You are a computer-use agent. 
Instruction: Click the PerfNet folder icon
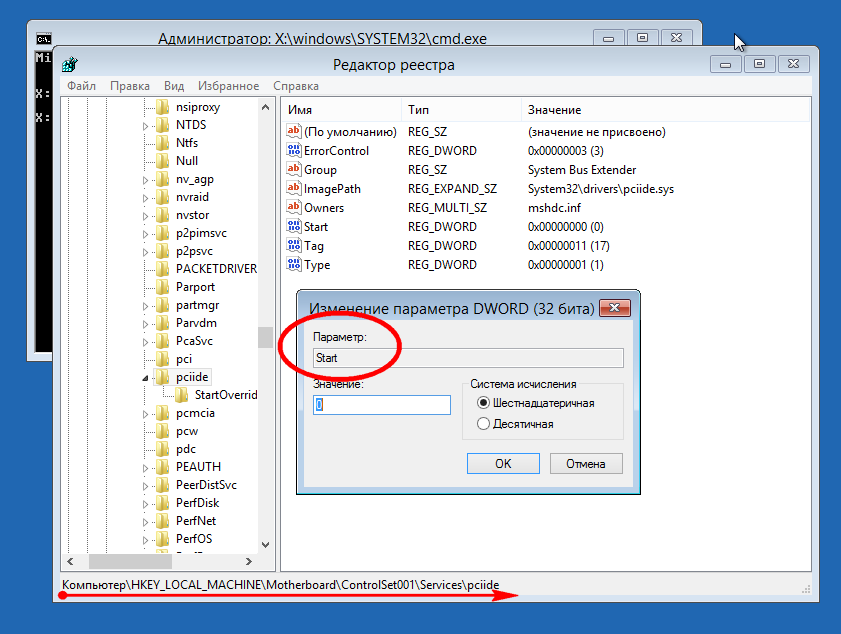pos(163,521)
